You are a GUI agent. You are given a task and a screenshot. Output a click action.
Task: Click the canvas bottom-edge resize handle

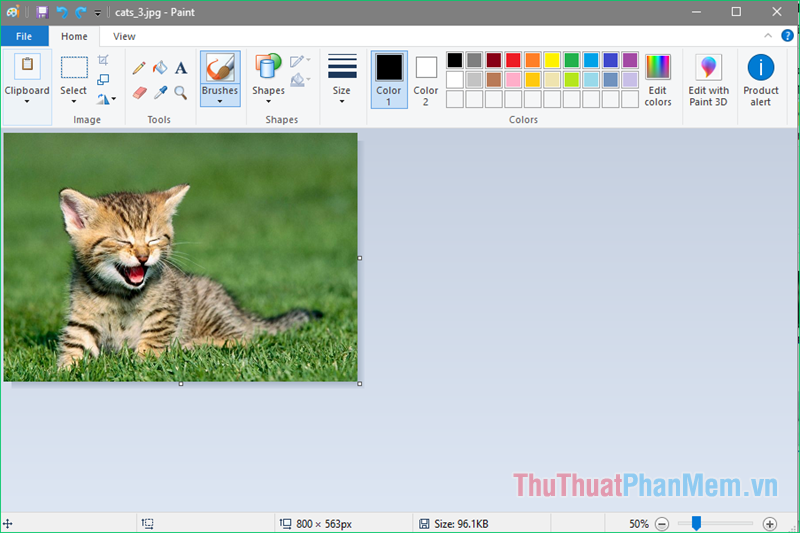[x=181, y=384]
